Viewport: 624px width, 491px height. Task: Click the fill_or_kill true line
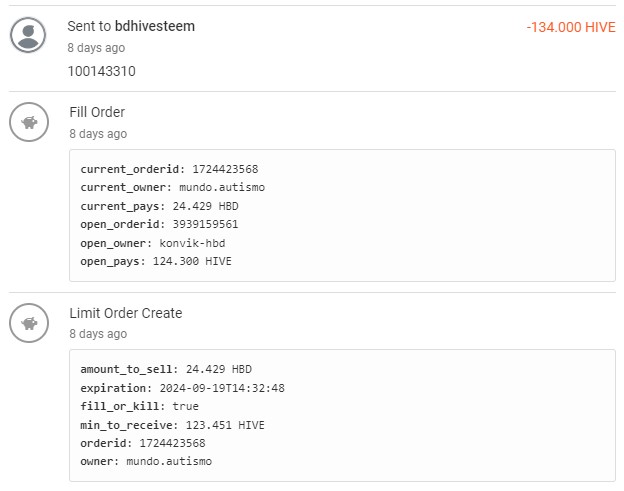tap(139, 406)
